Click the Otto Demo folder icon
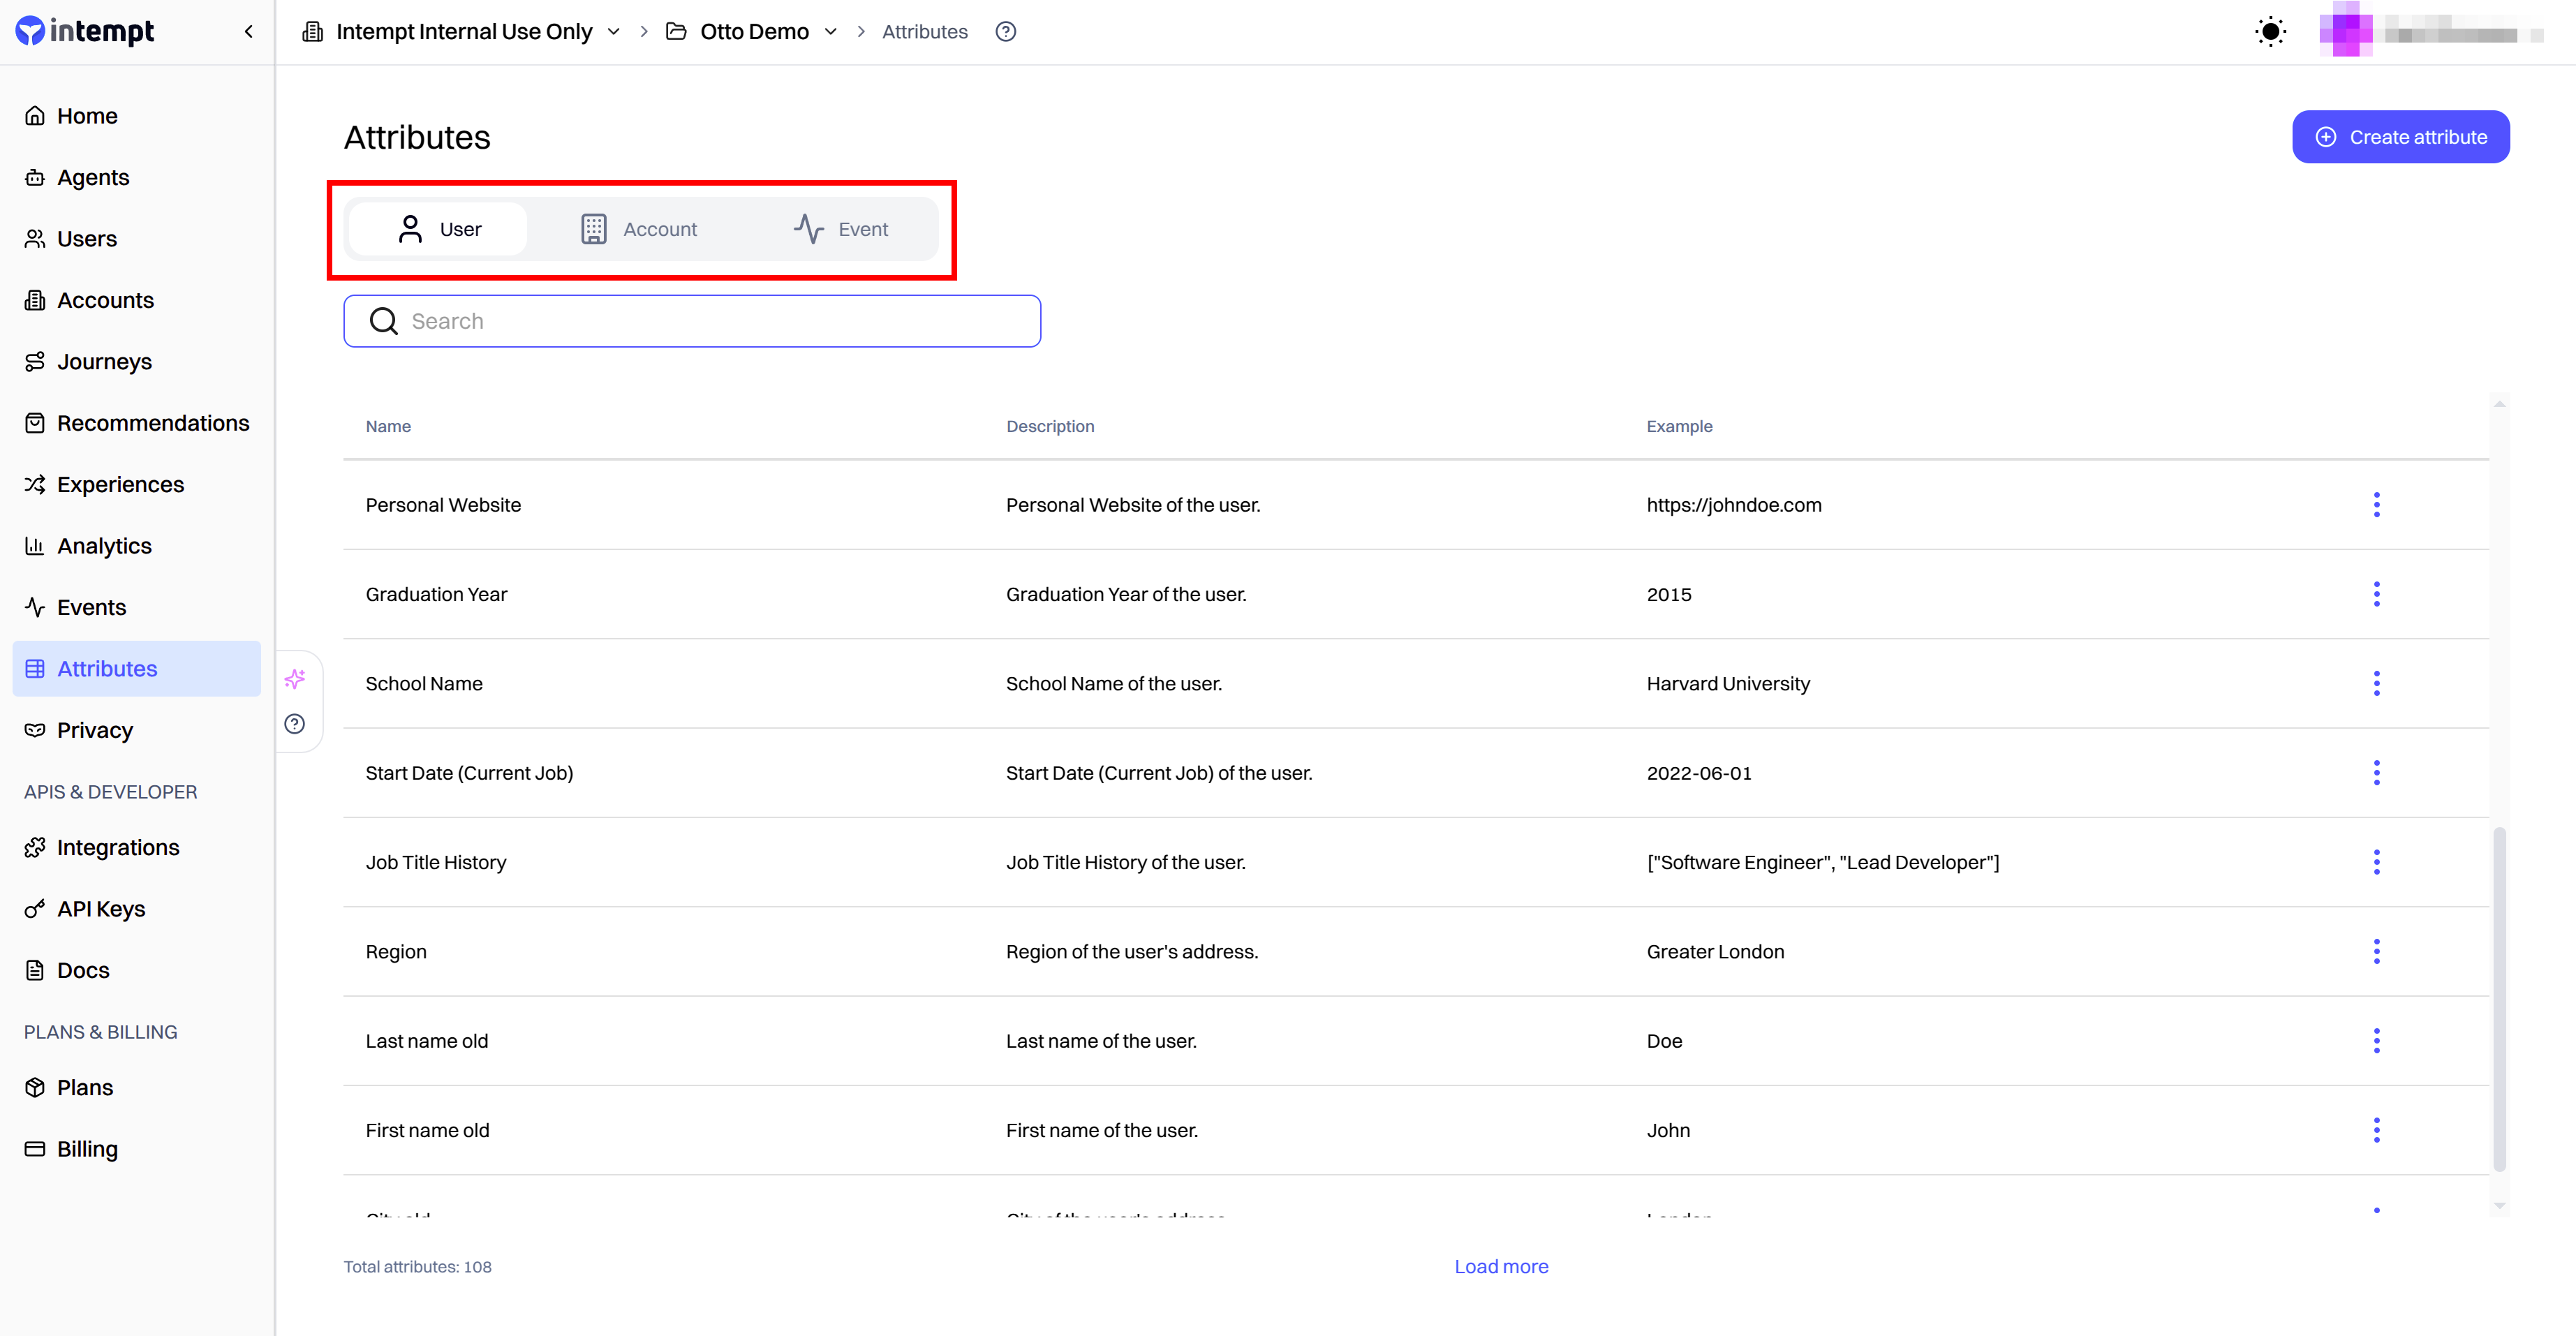This screenshot has height=1336, width=2576. [x=677, y=32]
